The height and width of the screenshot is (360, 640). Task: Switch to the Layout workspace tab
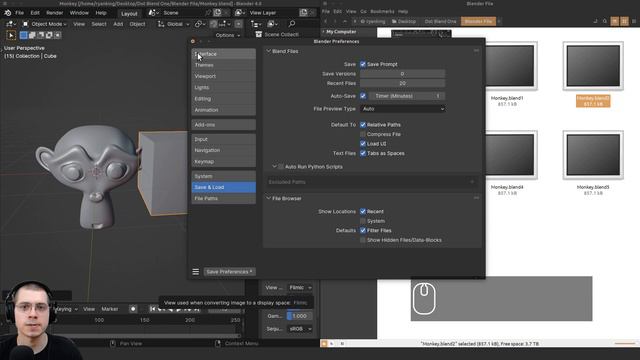point(129,13)
